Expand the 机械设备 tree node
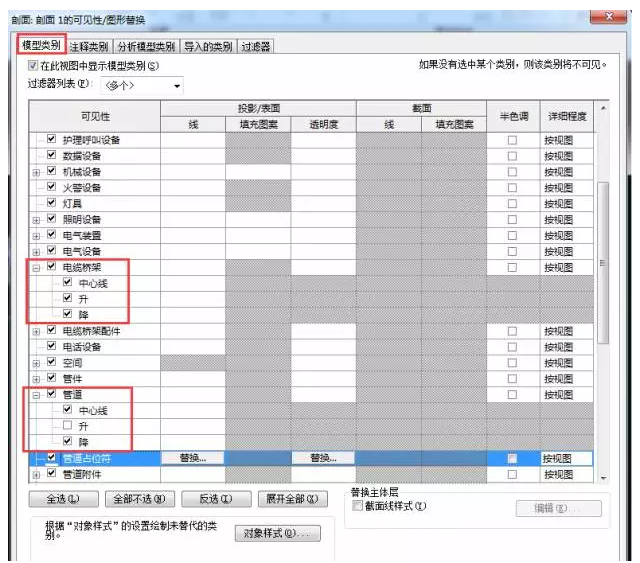This screenshot has width=640, height=563. coord(36,173)
